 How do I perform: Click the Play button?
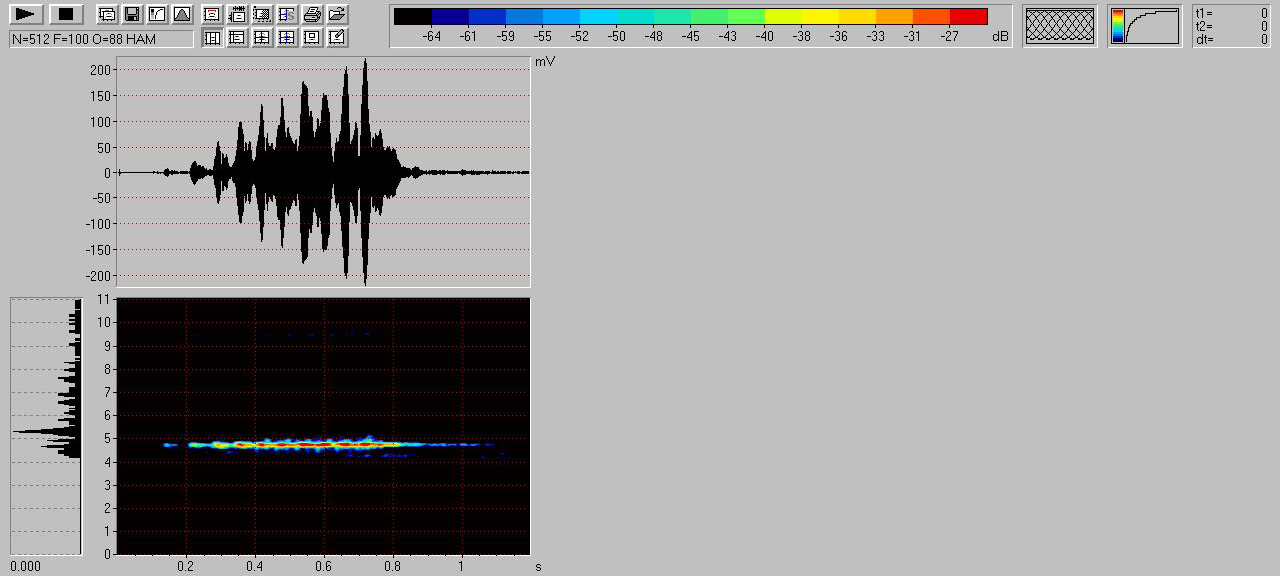coord(27,14)
